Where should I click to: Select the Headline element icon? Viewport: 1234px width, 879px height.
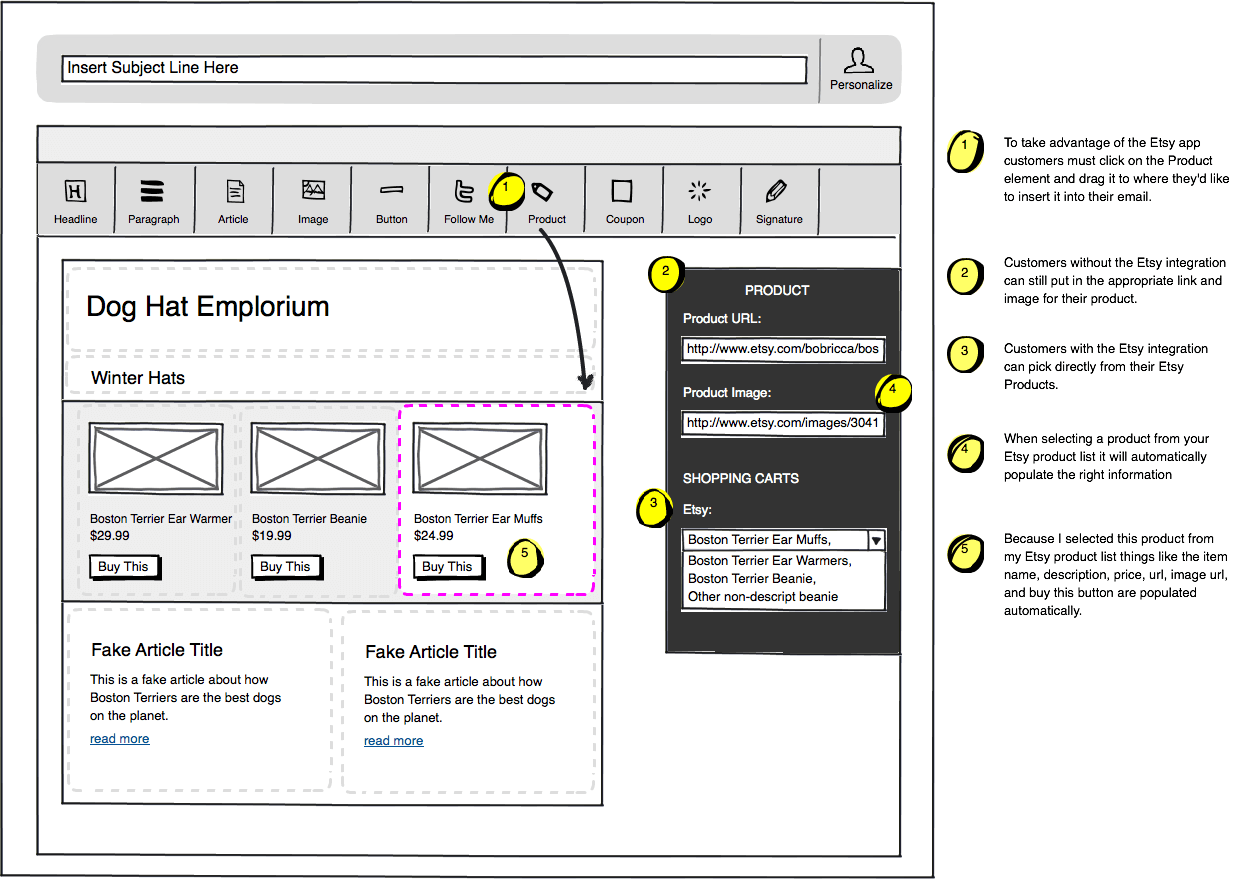click(x=75, y=192)
